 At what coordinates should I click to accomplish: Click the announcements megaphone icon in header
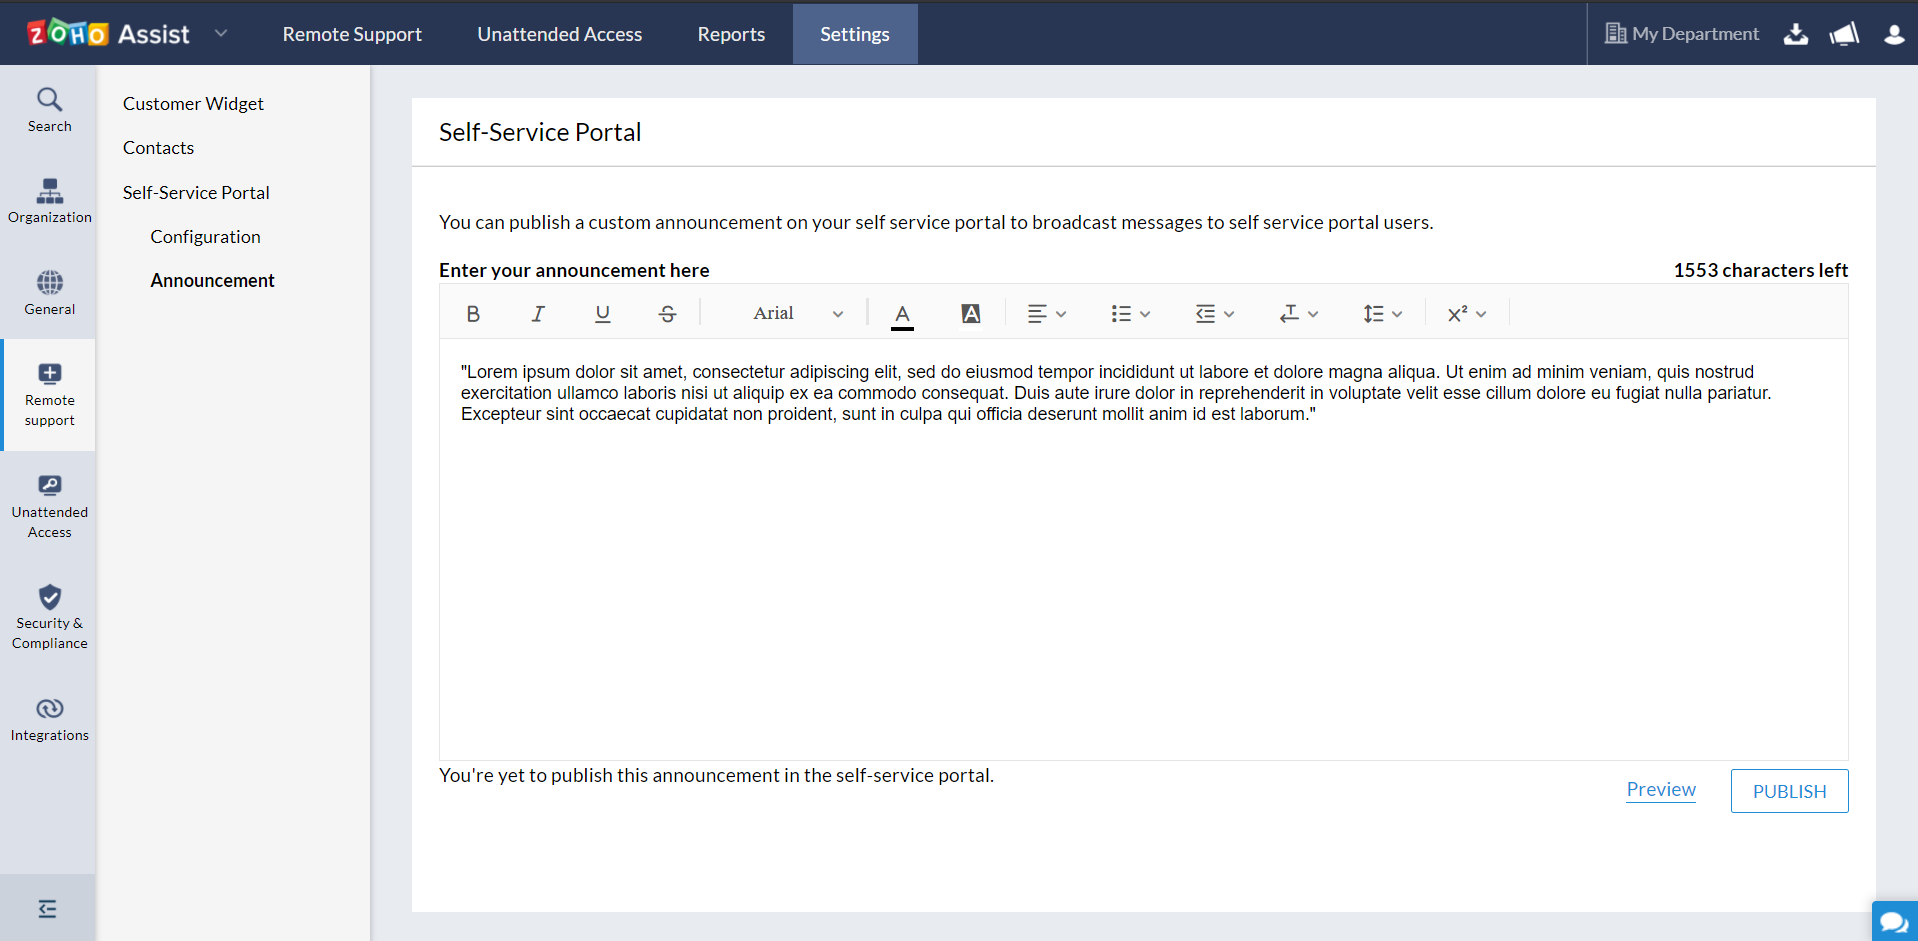1844,34
